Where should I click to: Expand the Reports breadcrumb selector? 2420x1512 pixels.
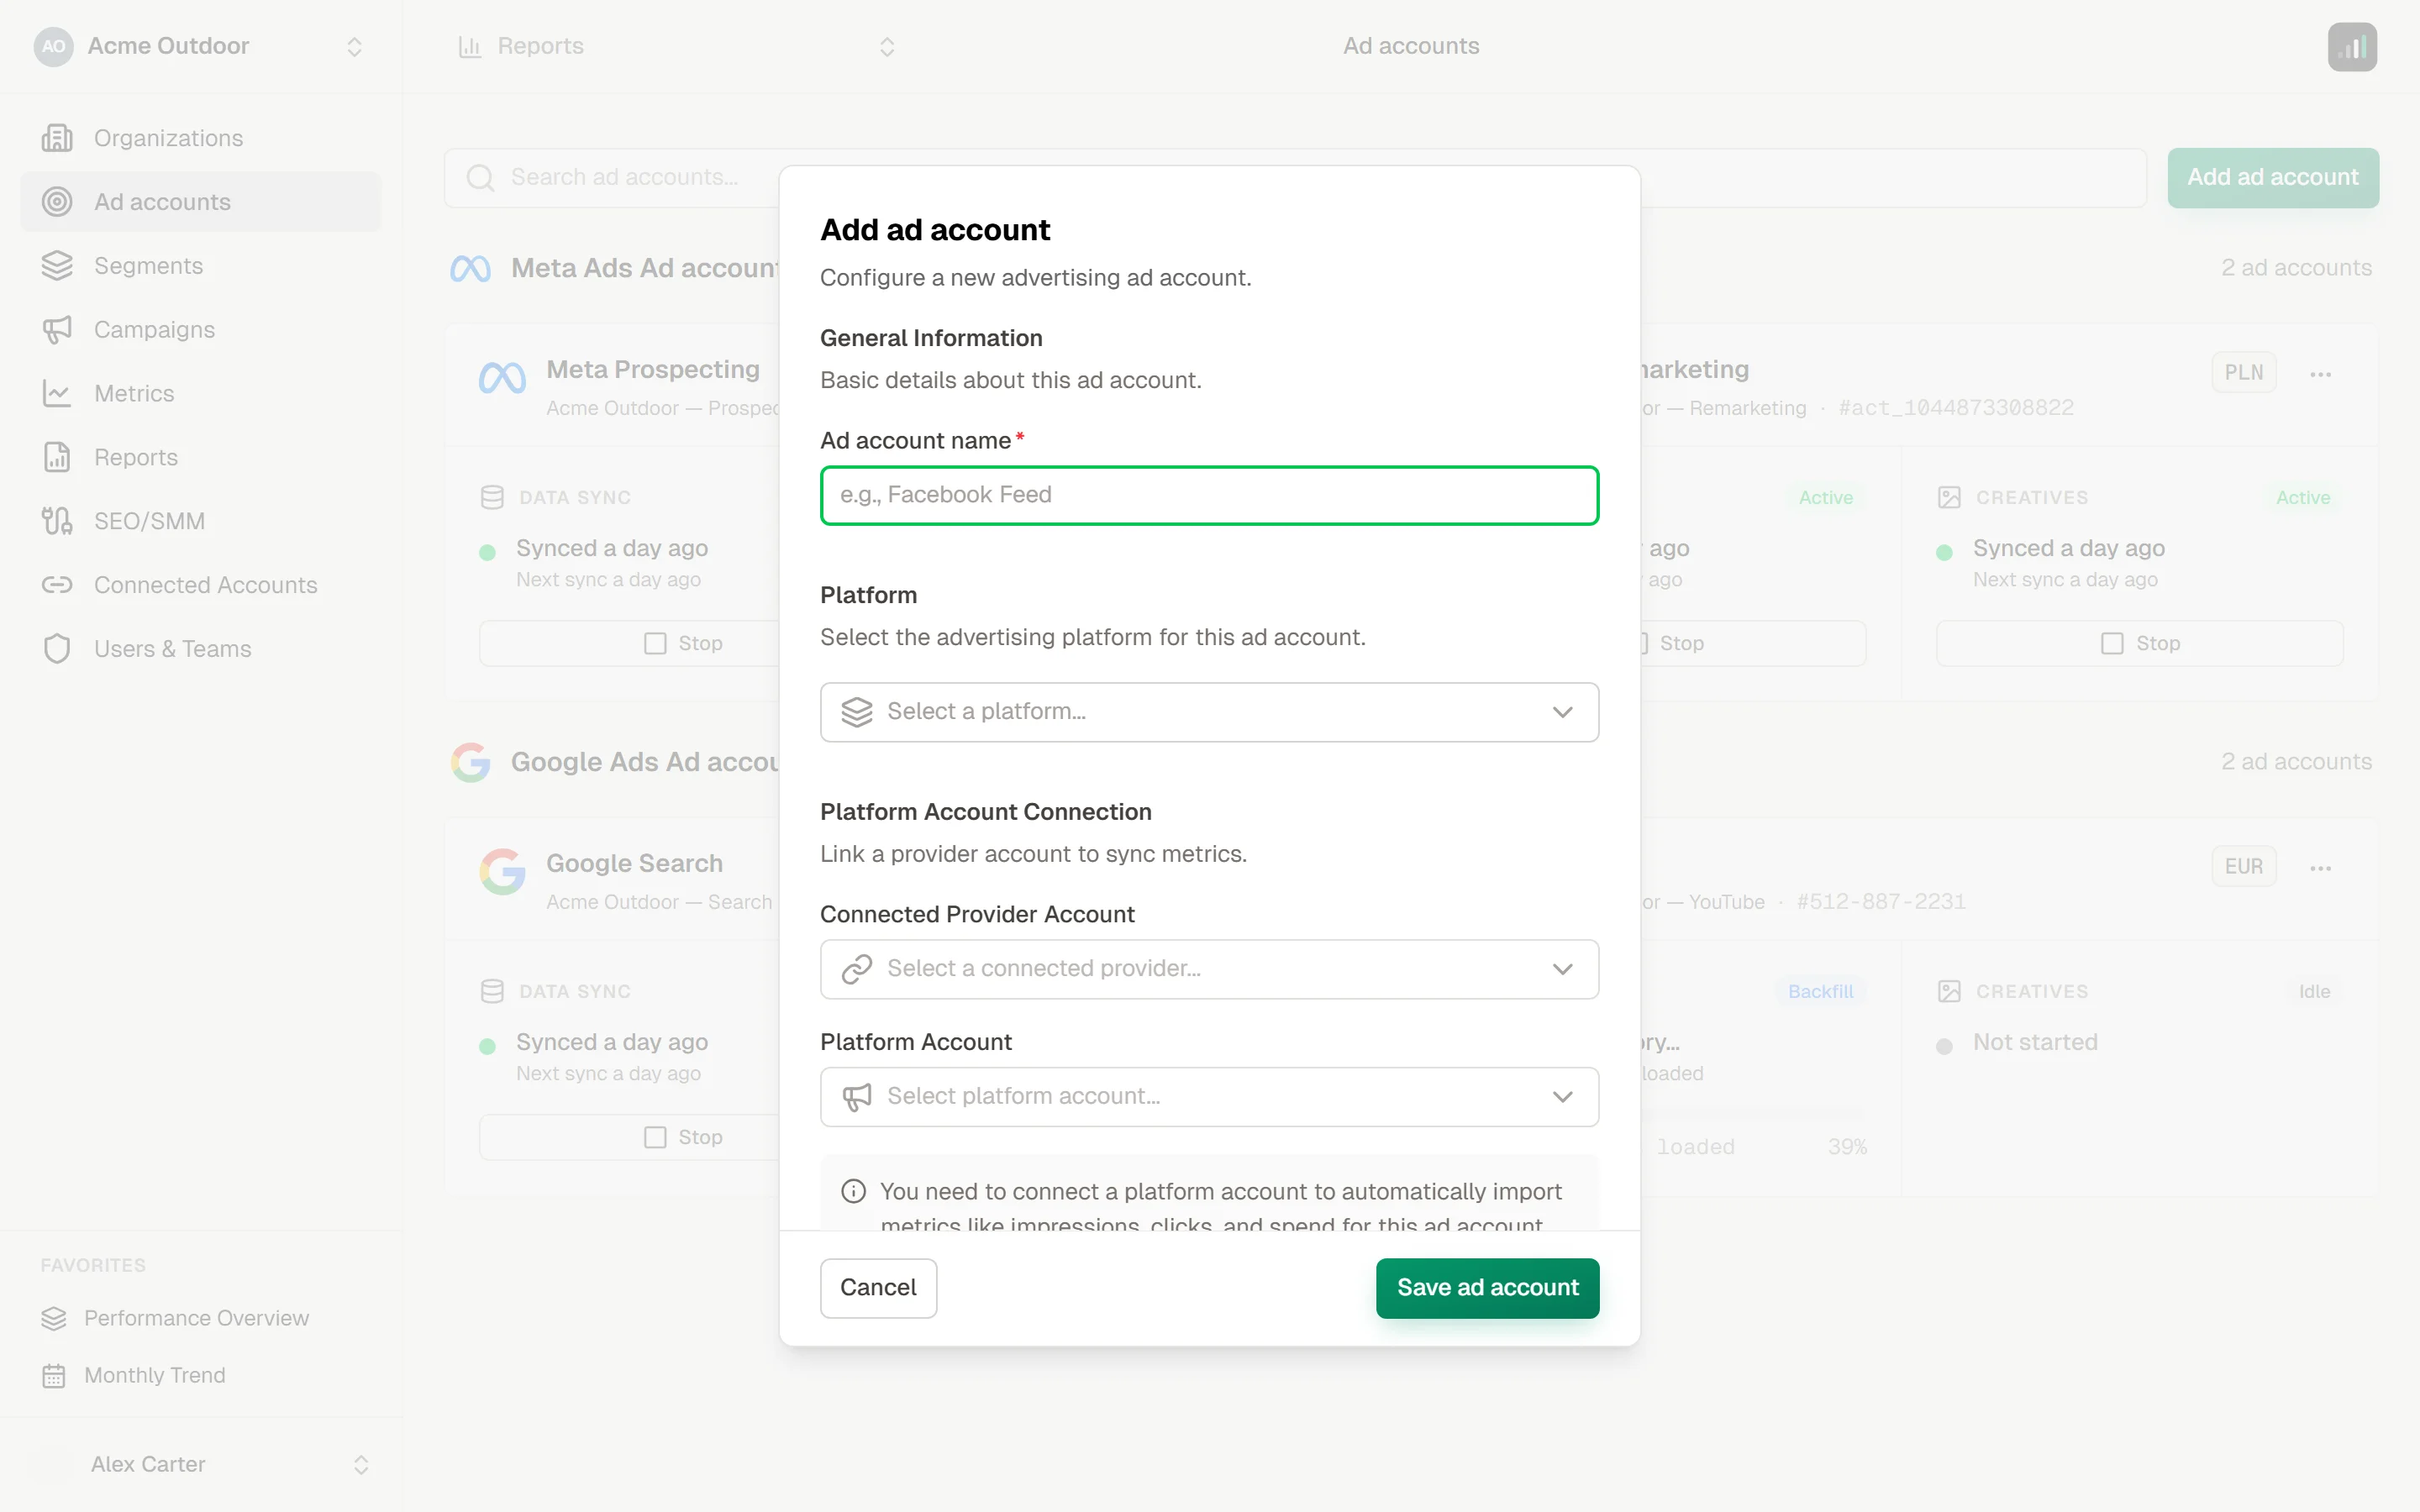click(887, 47)
